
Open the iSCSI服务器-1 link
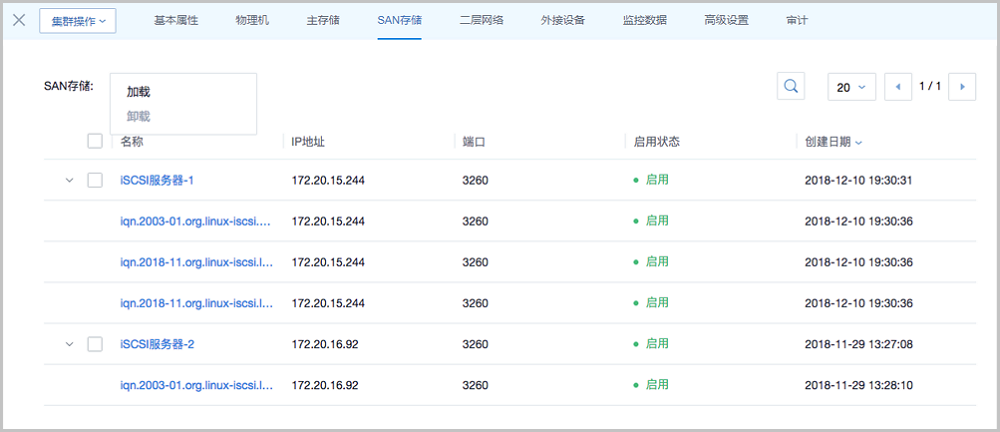157,180
